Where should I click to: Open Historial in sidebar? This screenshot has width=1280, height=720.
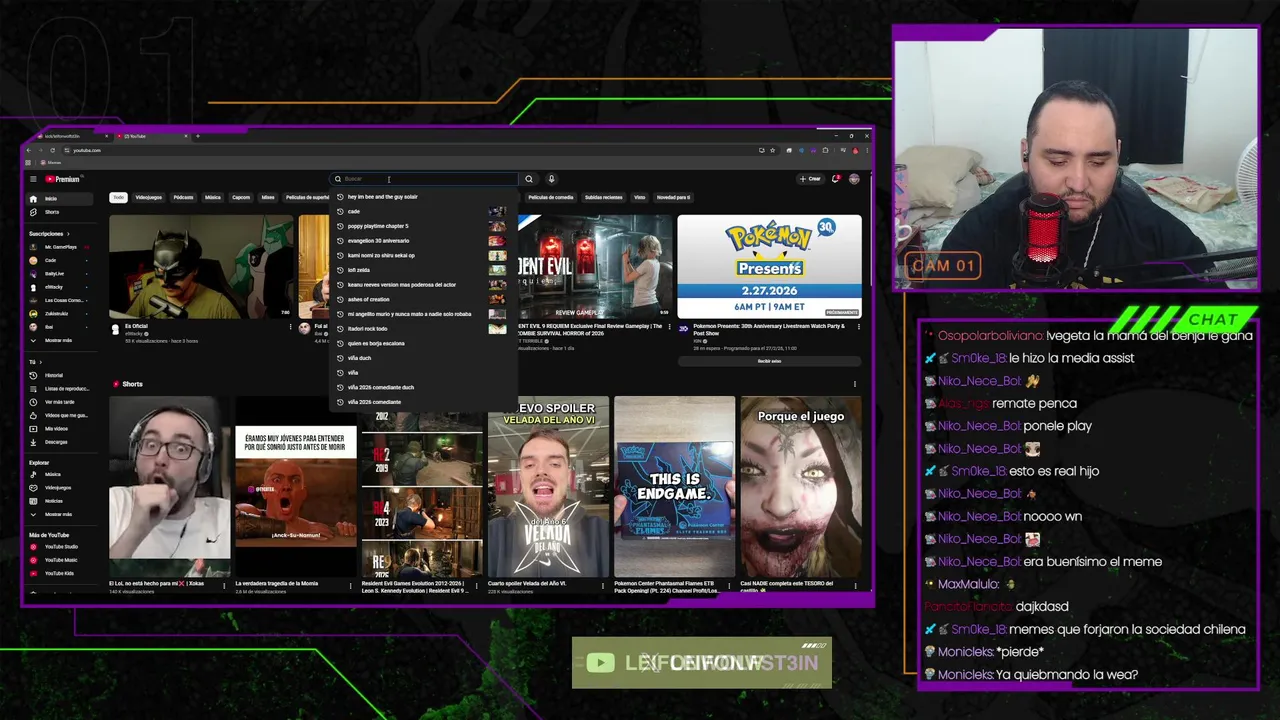60,375
